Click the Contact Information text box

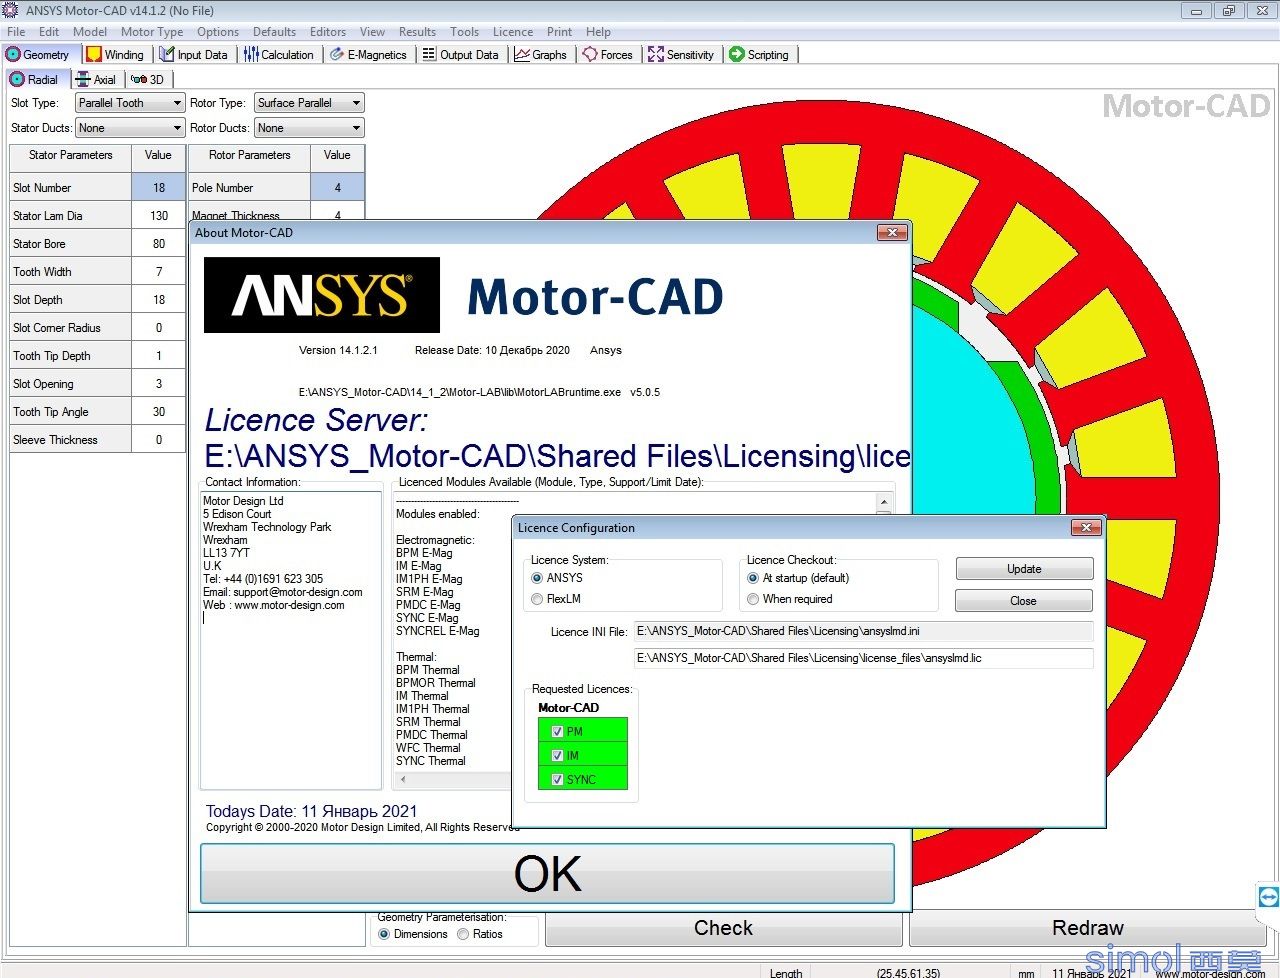click(291, 640)
